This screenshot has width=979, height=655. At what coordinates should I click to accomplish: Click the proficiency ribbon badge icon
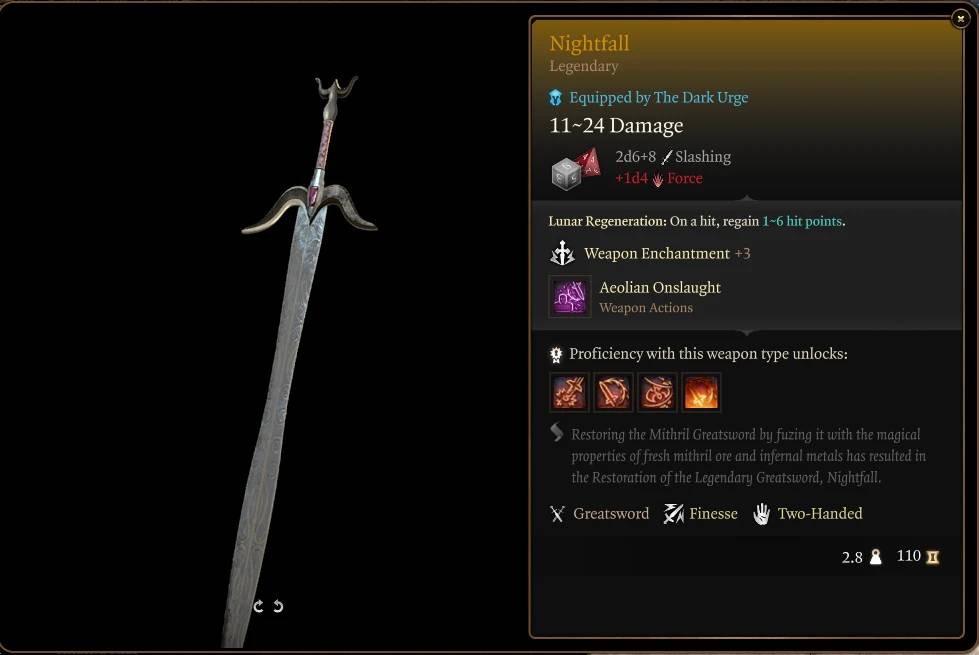click(x=556, y=355)
